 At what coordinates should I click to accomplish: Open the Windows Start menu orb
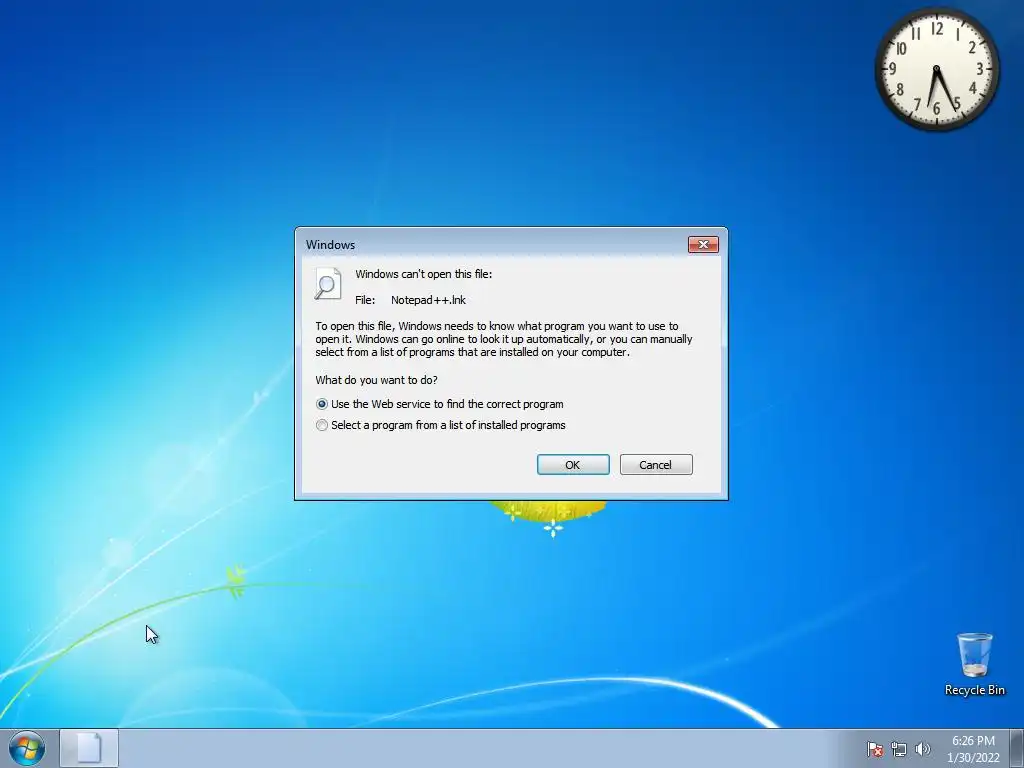pos(27,748)
